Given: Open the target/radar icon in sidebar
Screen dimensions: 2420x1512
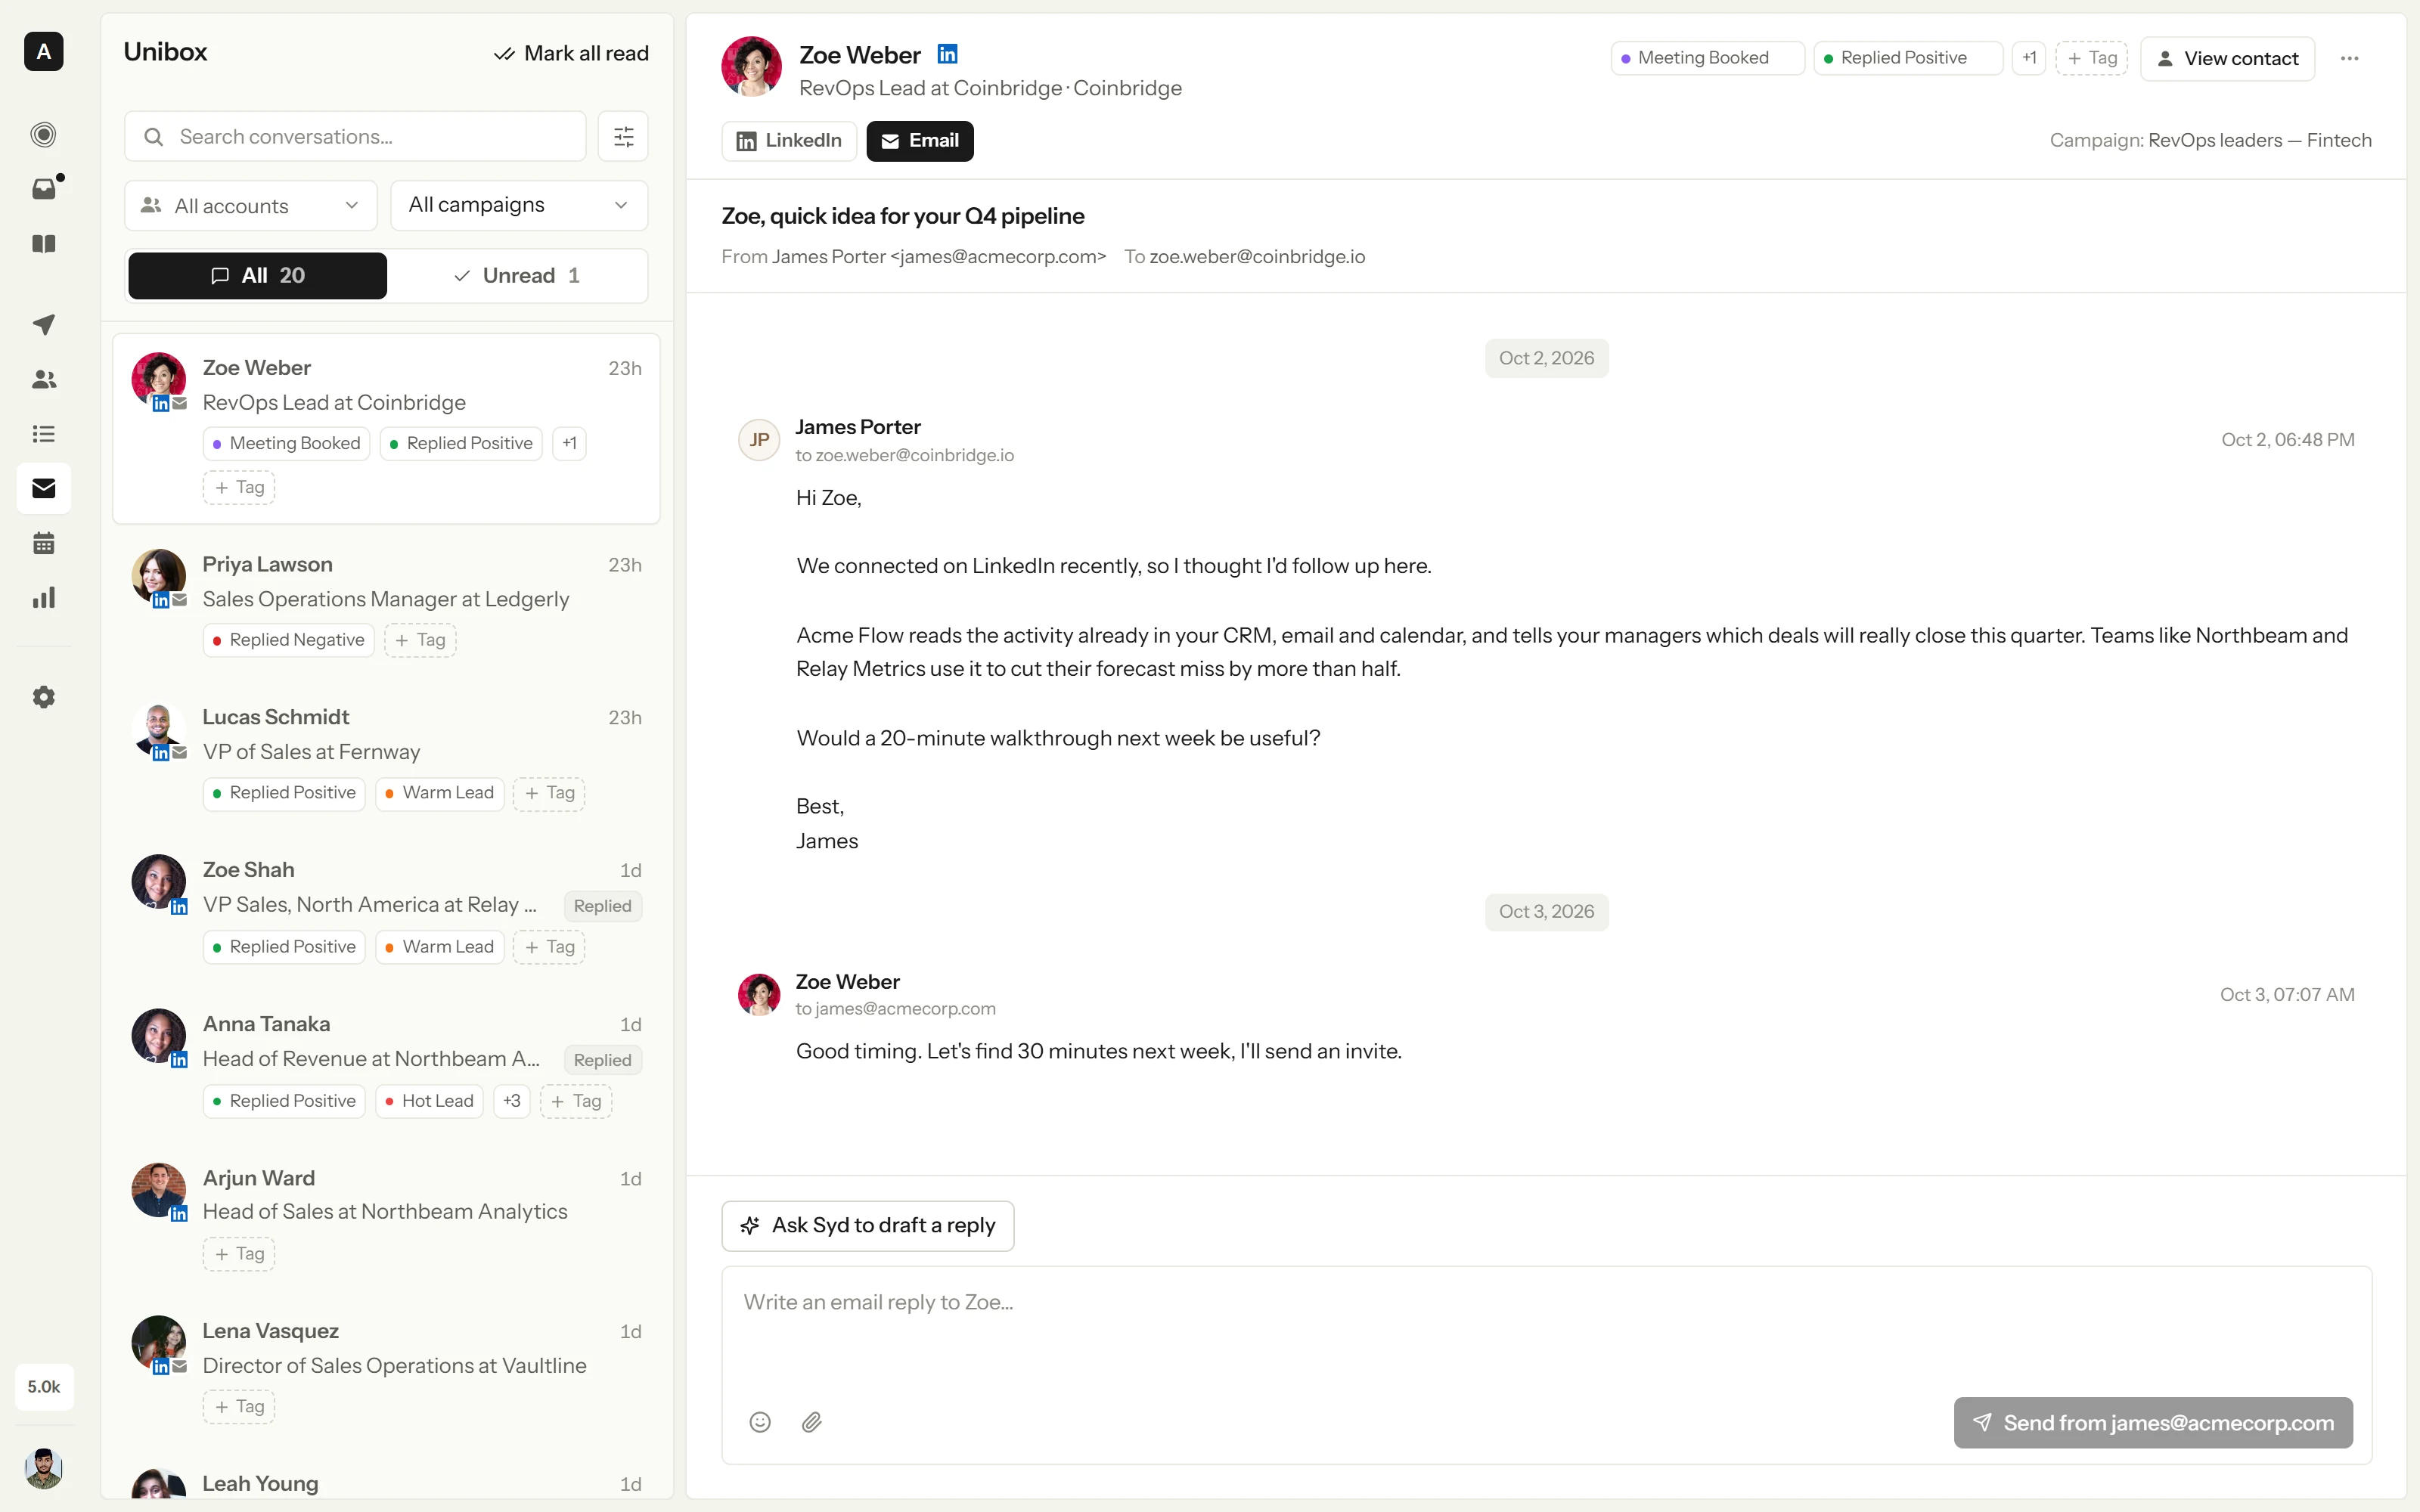Looking at the screenshot, I should [x=43, y=134].
